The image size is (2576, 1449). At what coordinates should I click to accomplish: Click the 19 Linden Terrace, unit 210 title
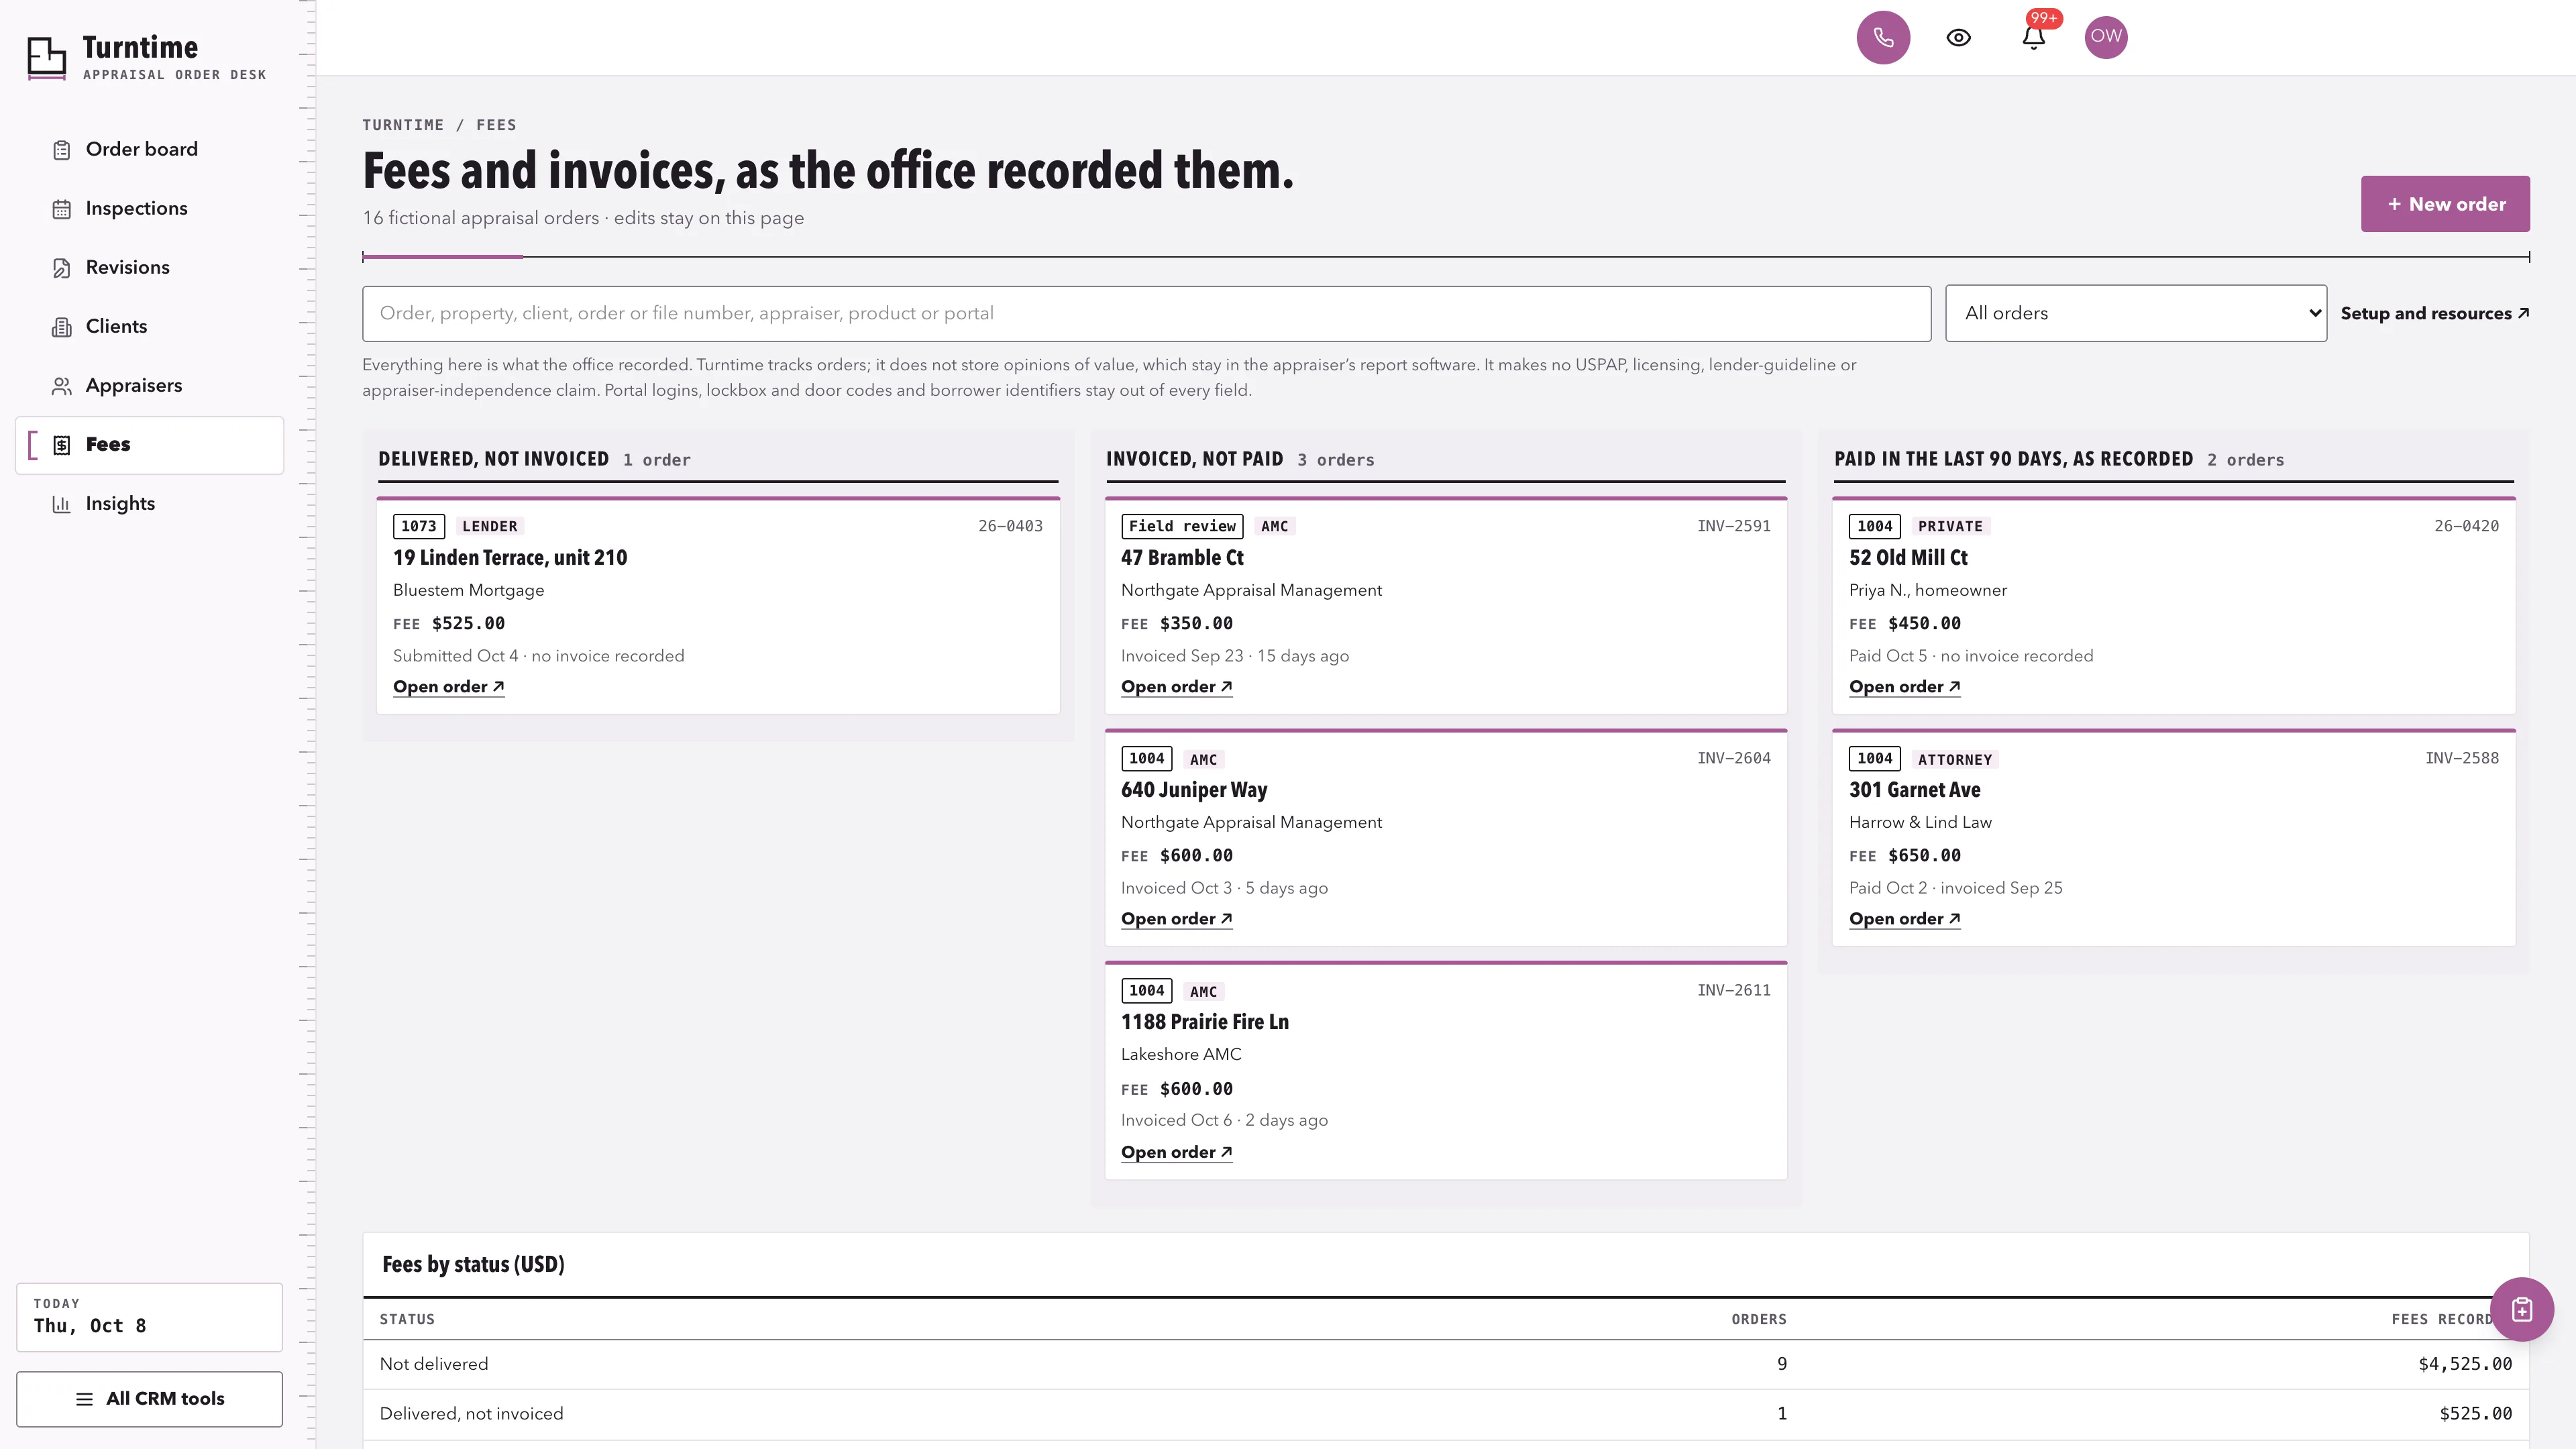tap(510, 557)
